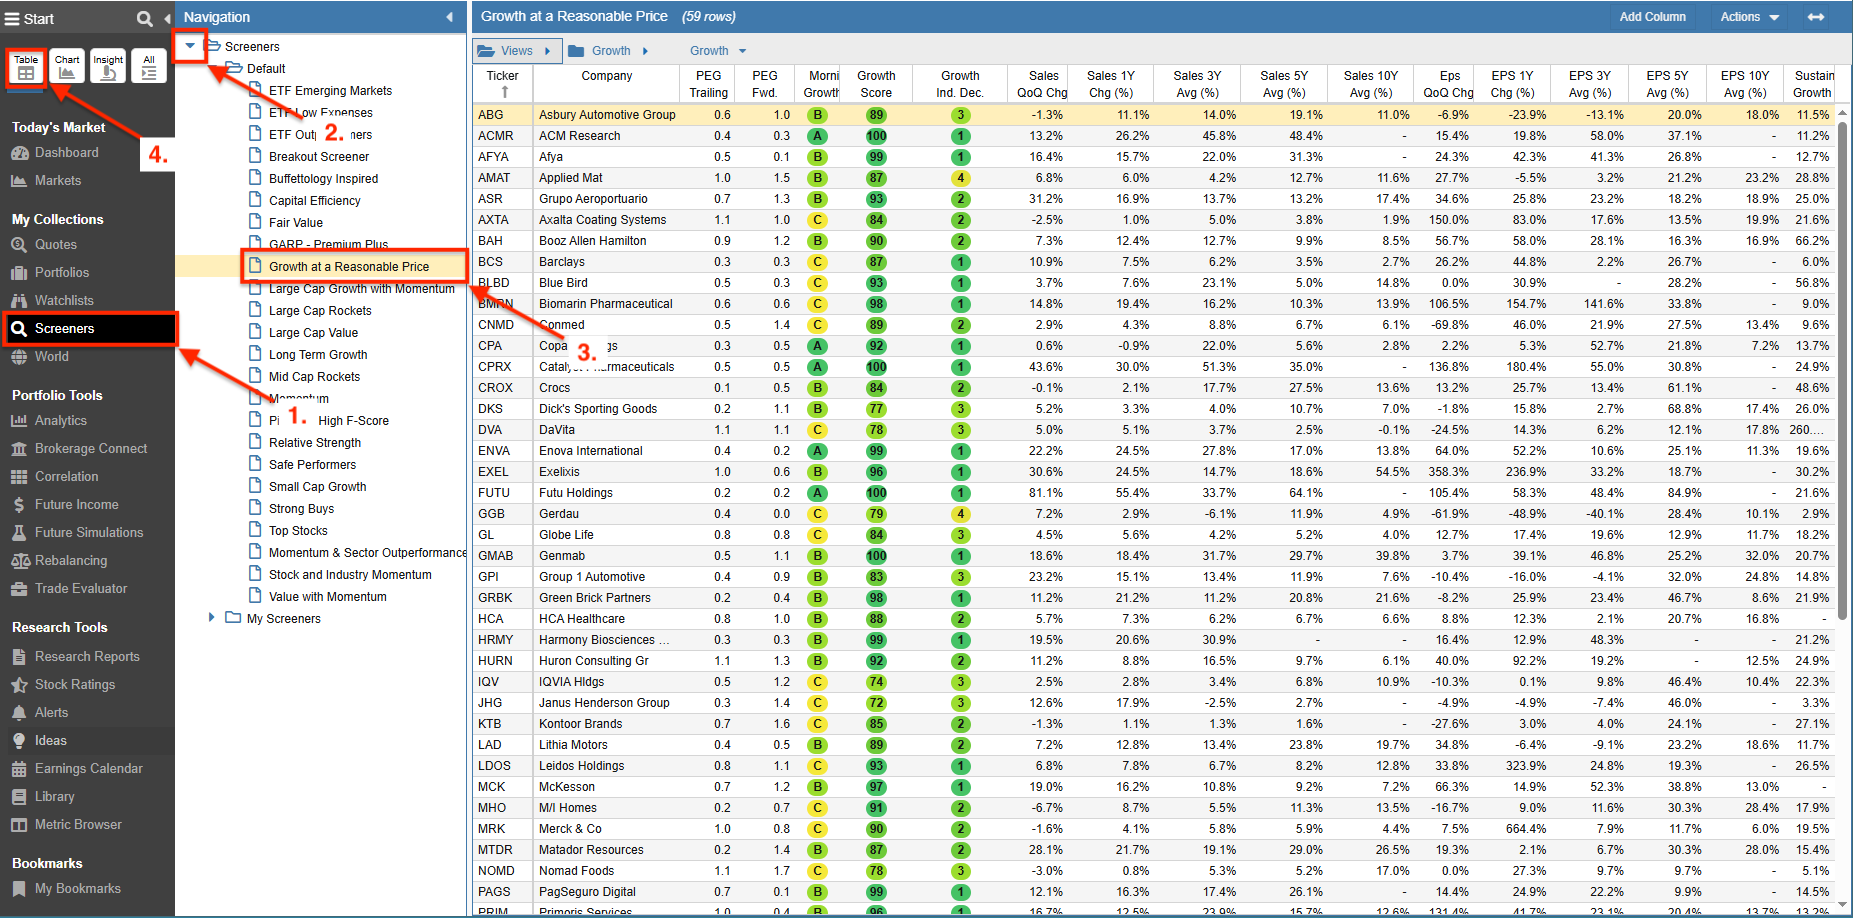Click Add Column button

pos(1653,17)
